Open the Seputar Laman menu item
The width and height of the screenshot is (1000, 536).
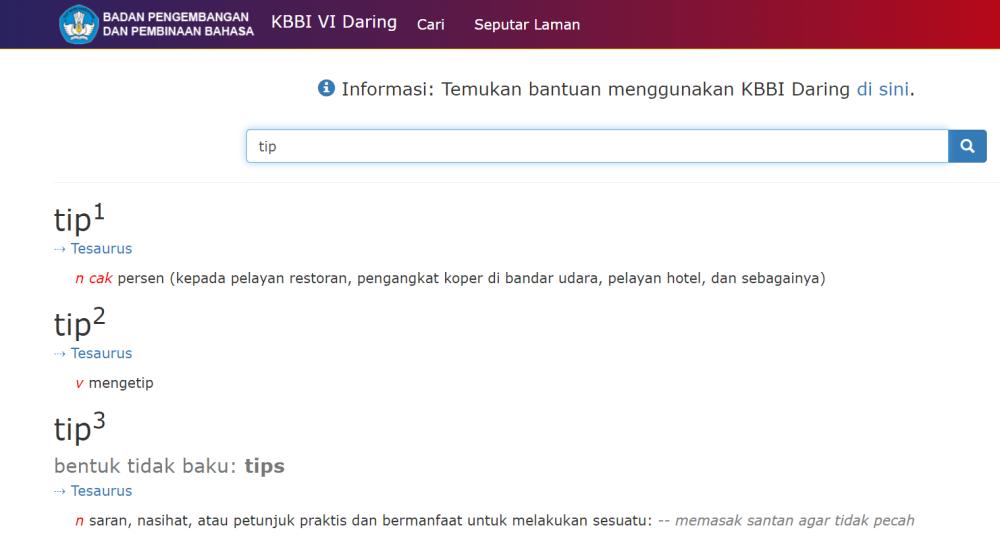[x=527, y=25]
